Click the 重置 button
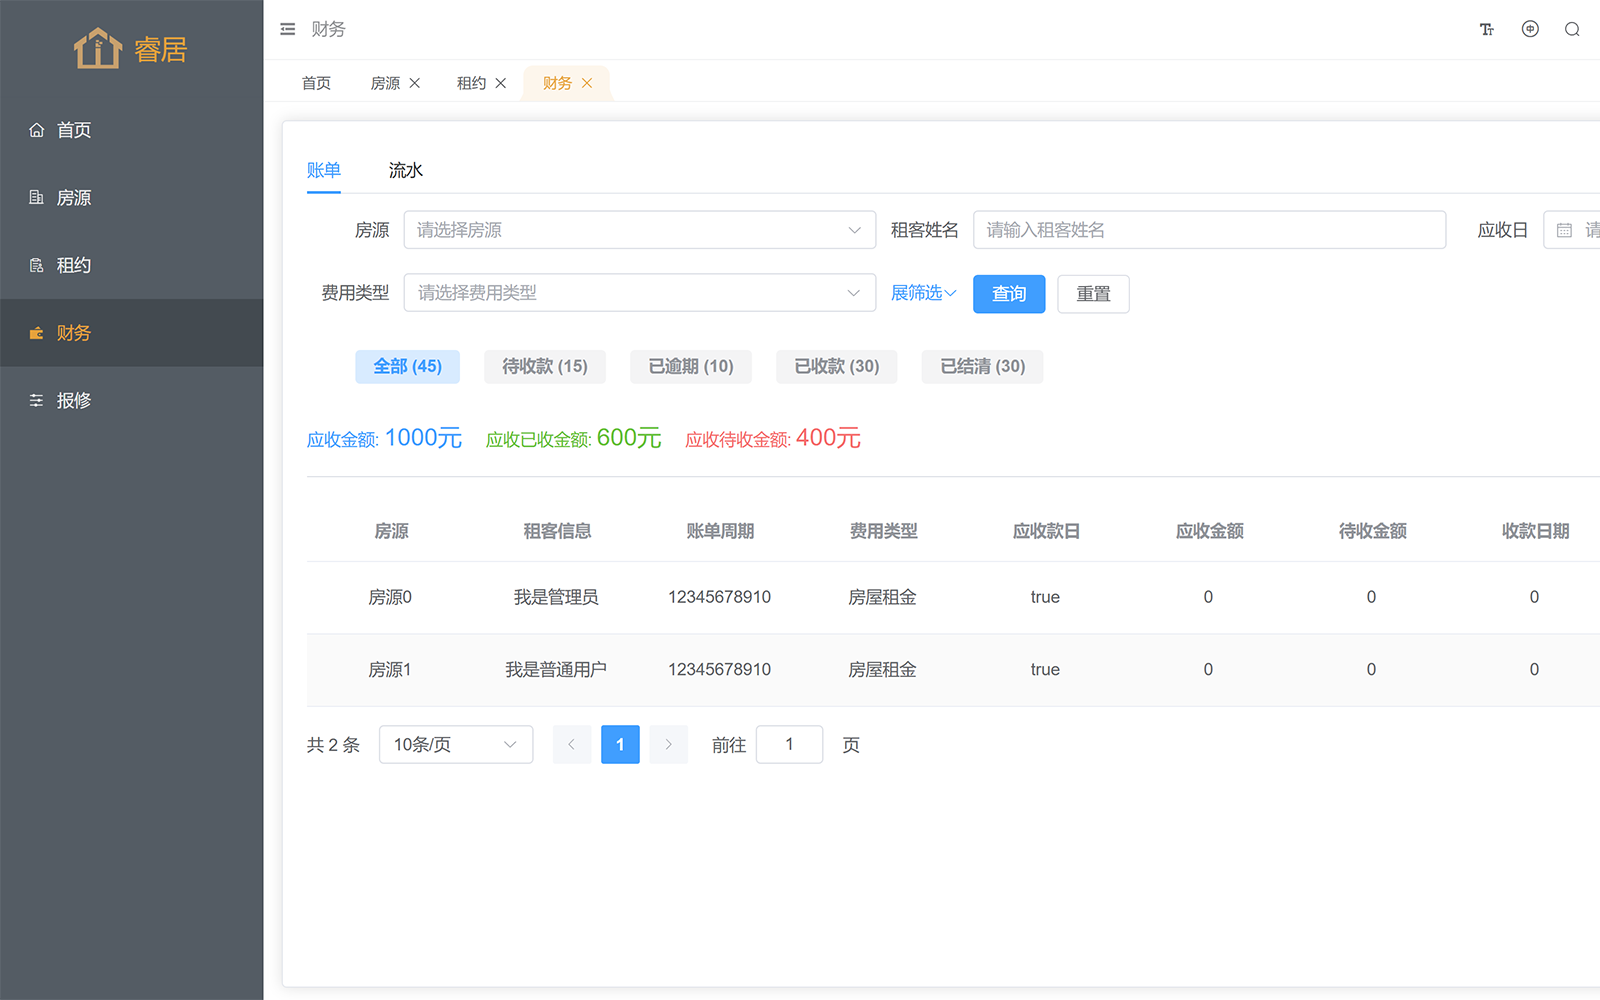This screenshot has width=1600, height=1000. 1093,294
